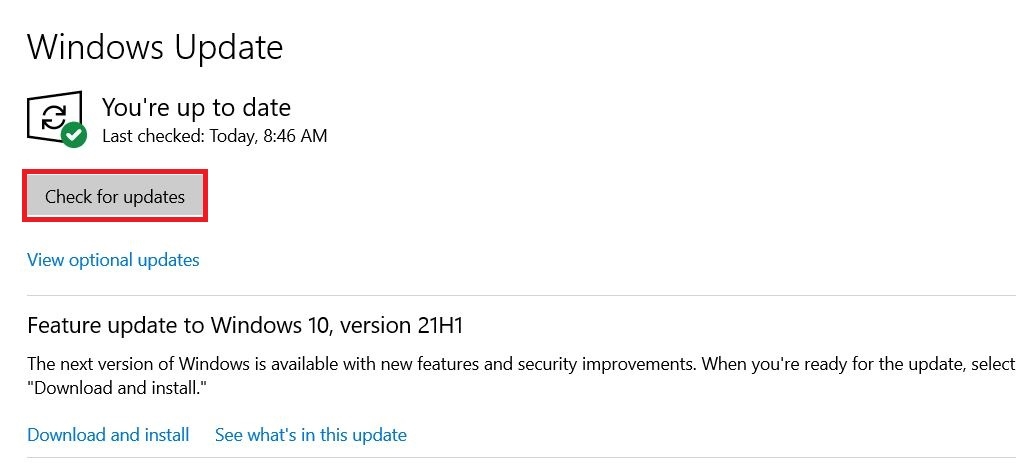Click the circular arrows inside the update icon

[52, 113]
